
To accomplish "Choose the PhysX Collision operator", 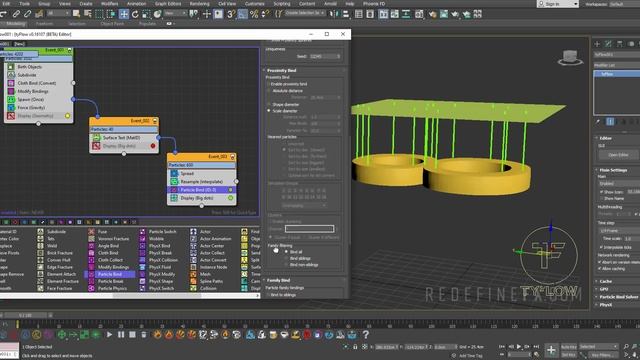I will pyautogui.click(x=159, y=260).
